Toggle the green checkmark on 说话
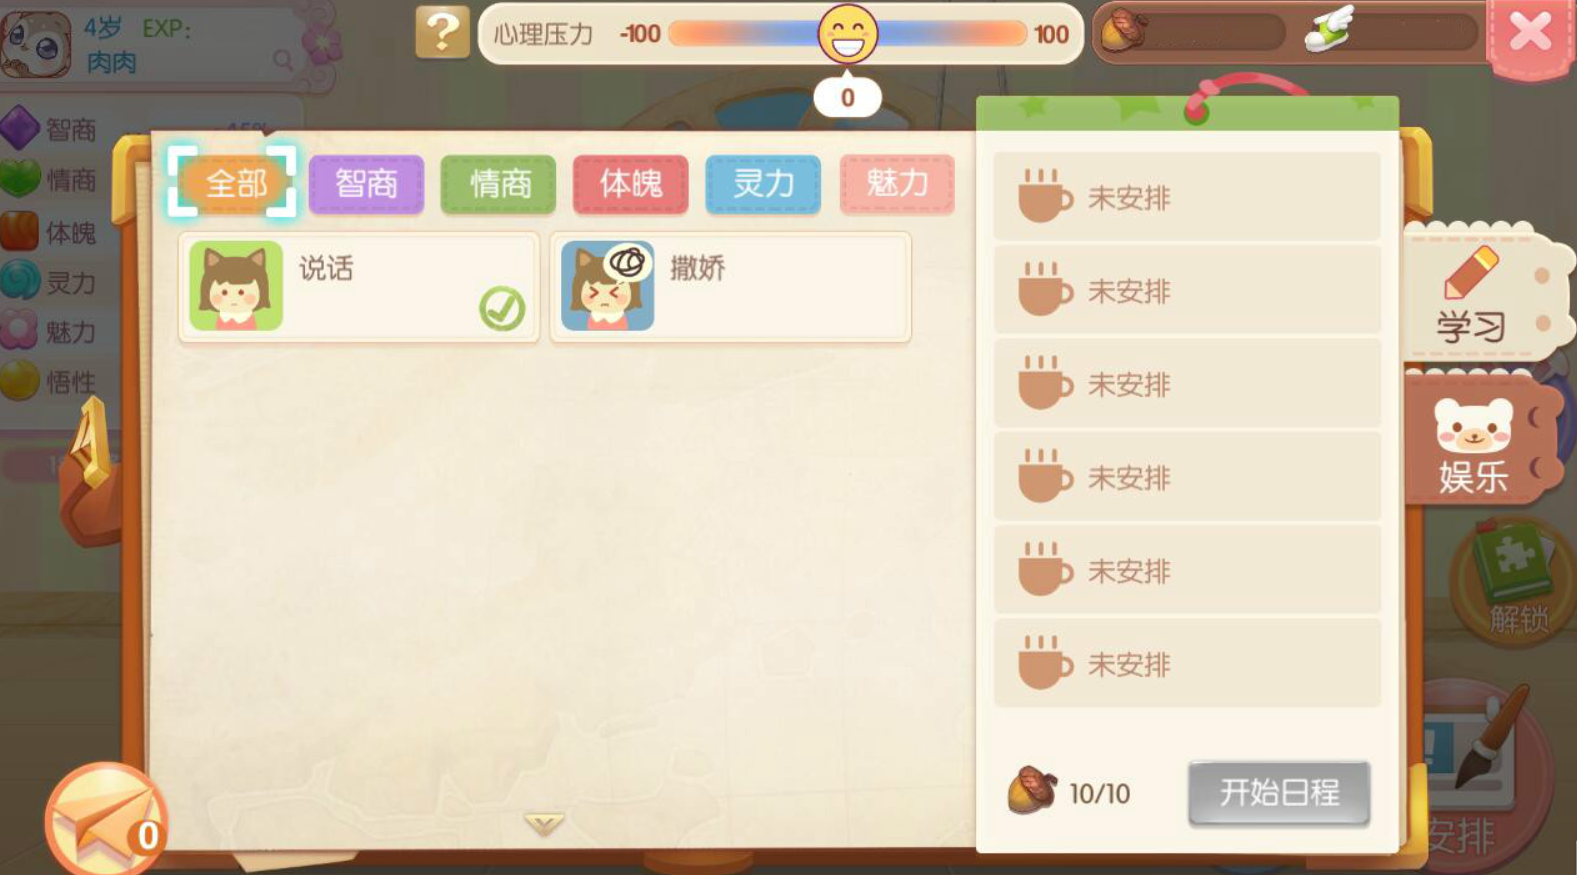 502,309
